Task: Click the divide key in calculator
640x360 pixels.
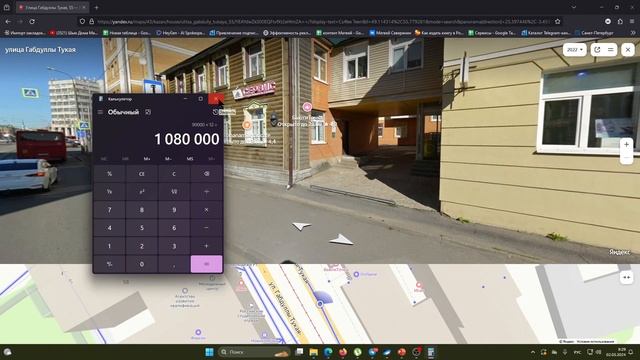Action: tap(207, 191)
